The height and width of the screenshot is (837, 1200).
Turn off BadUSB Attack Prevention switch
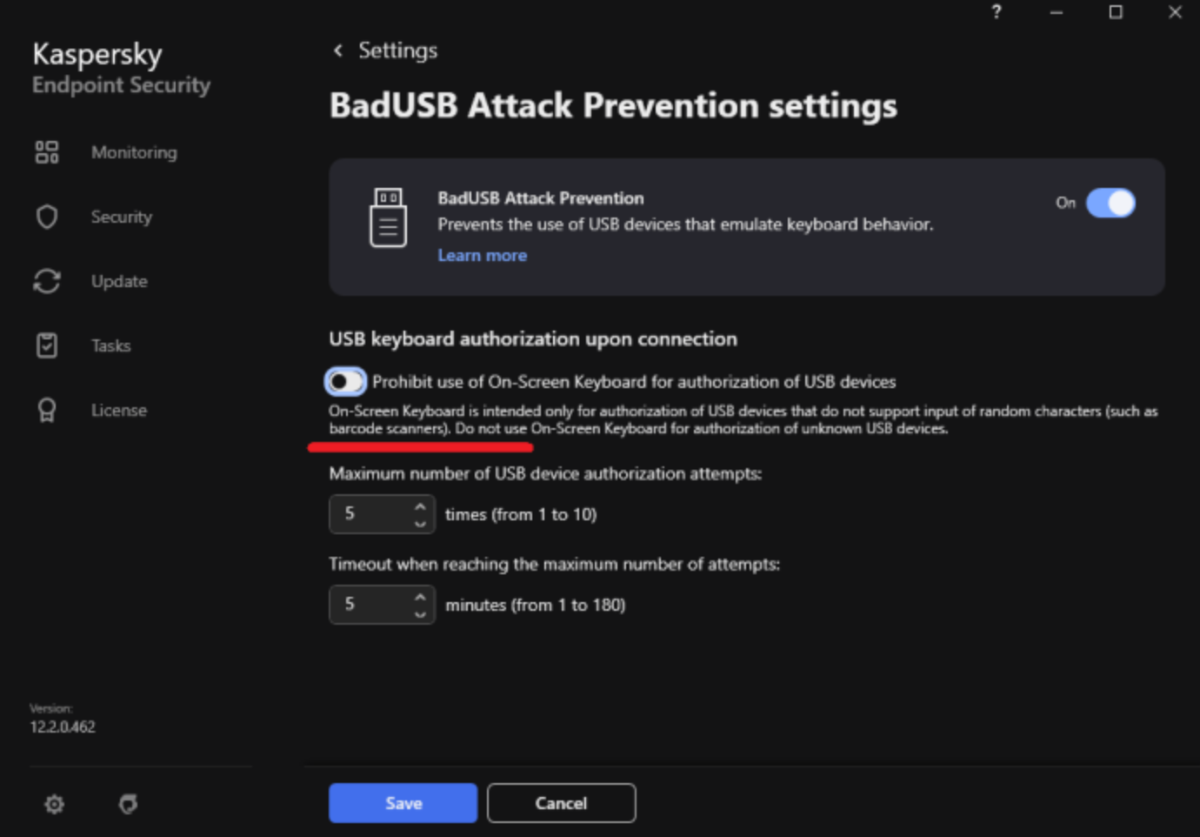point(1110,203)
